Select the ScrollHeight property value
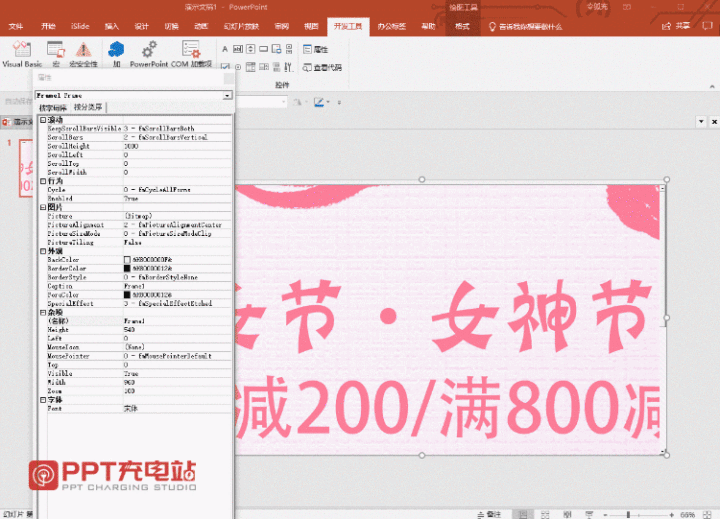The height and width of the screenshot is (519, 720). pos(177,146)
